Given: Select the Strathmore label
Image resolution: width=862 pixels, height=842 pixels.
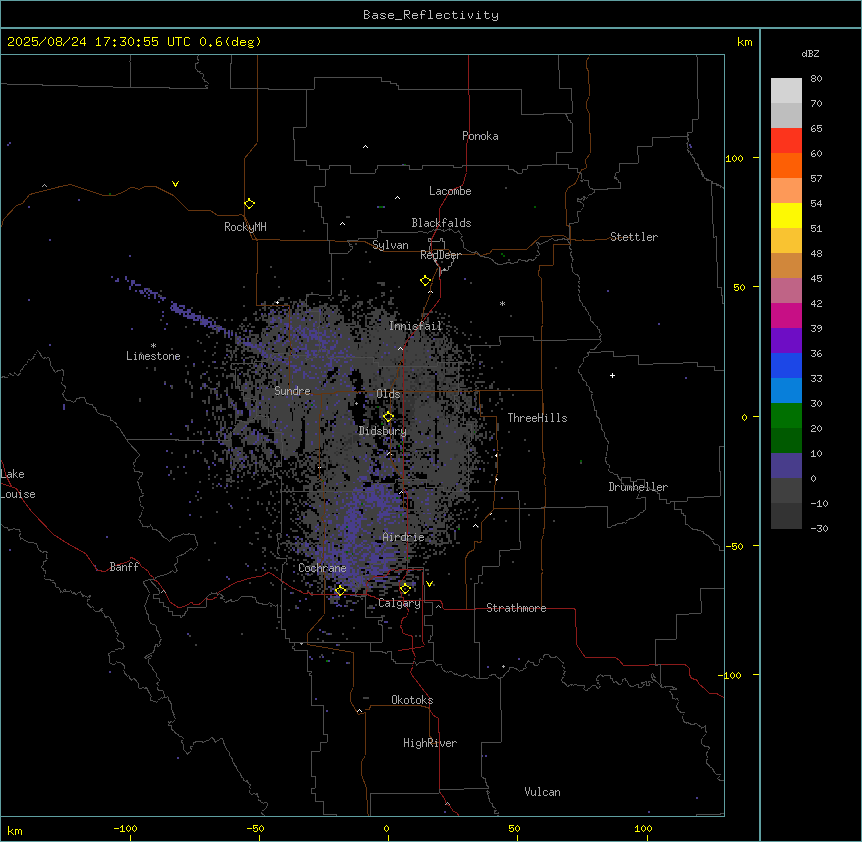Looking at the screenshot, I should [x=516, y=608].
